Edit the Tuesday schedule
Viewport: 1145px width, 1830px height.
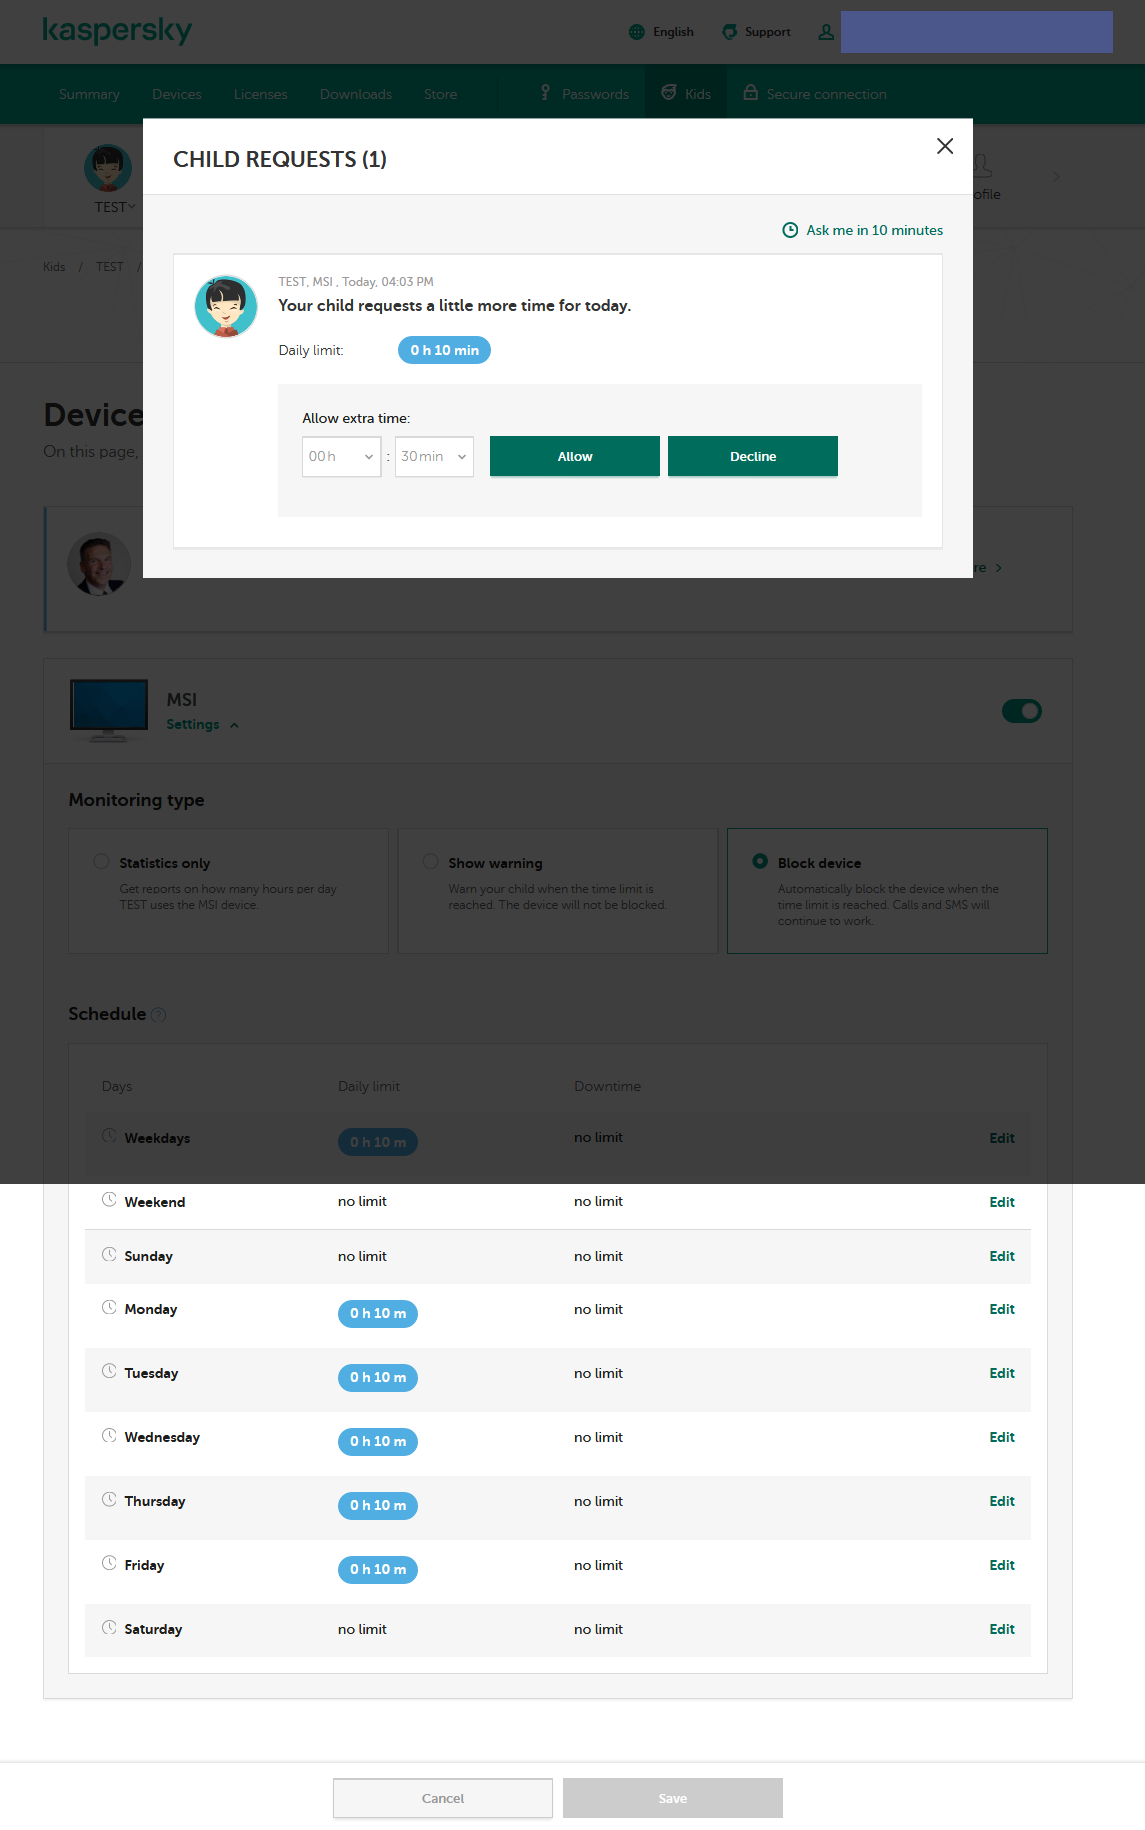tap(1002, 1373)
